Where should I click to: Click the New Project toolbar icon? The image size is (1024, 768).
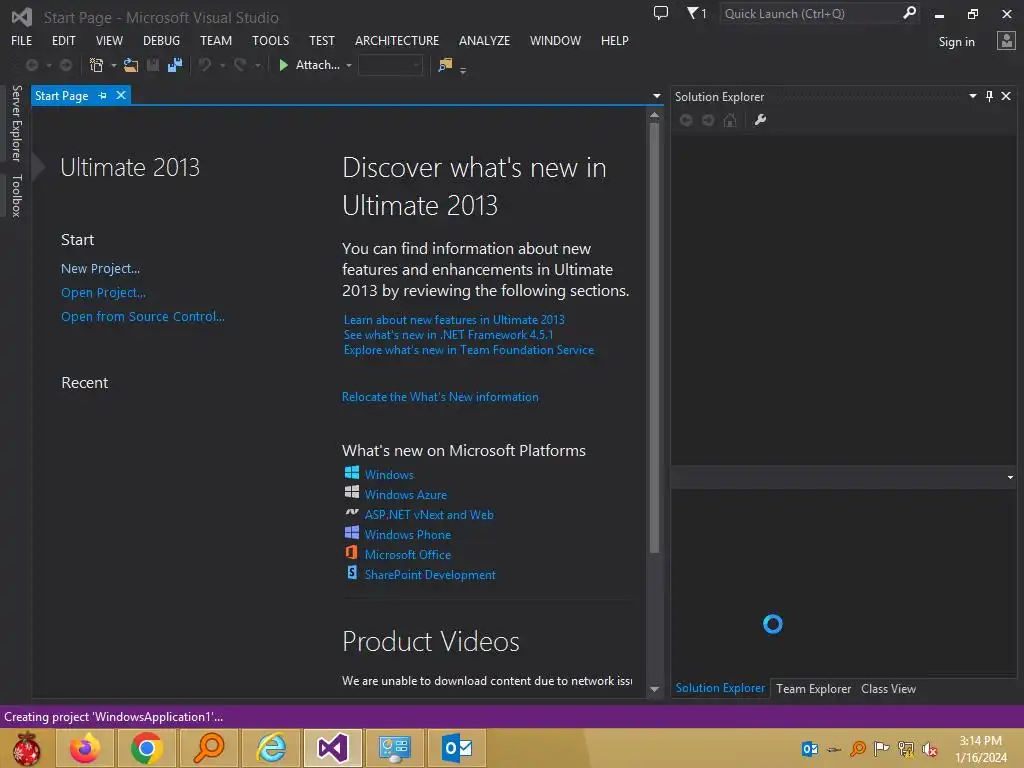point(96,65)
